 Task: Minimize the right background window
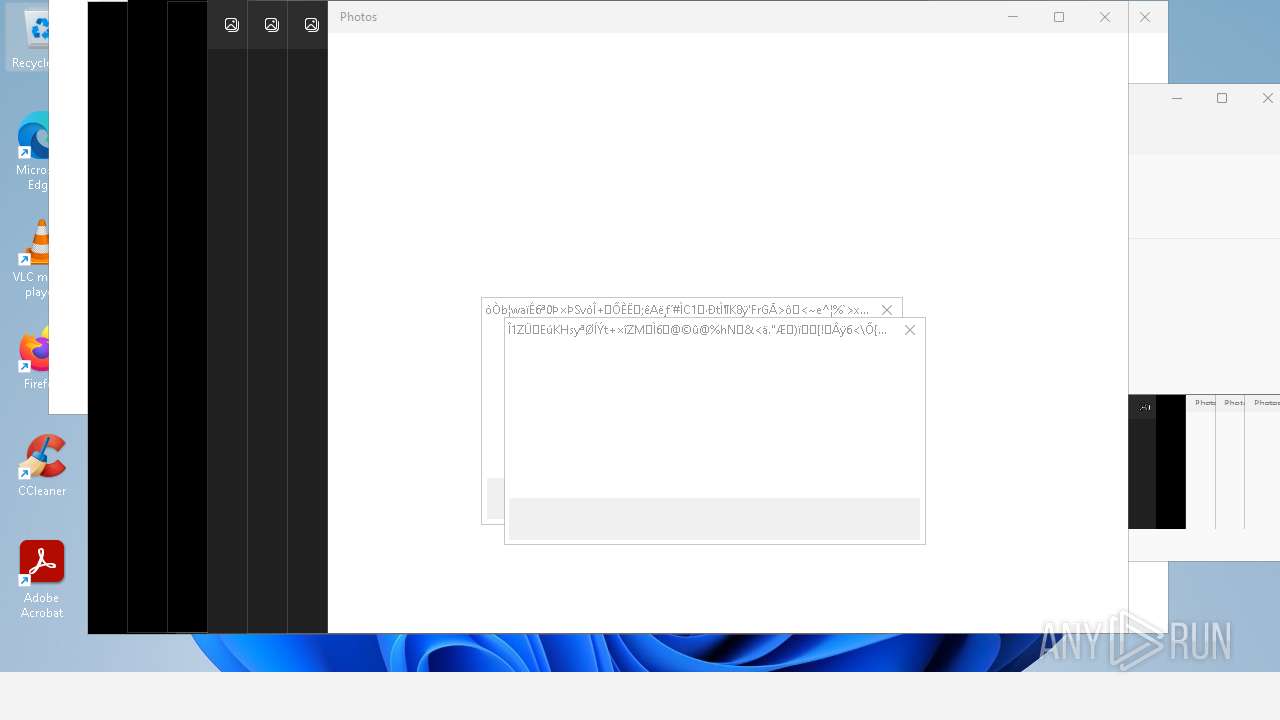(x=1177, y=98)
